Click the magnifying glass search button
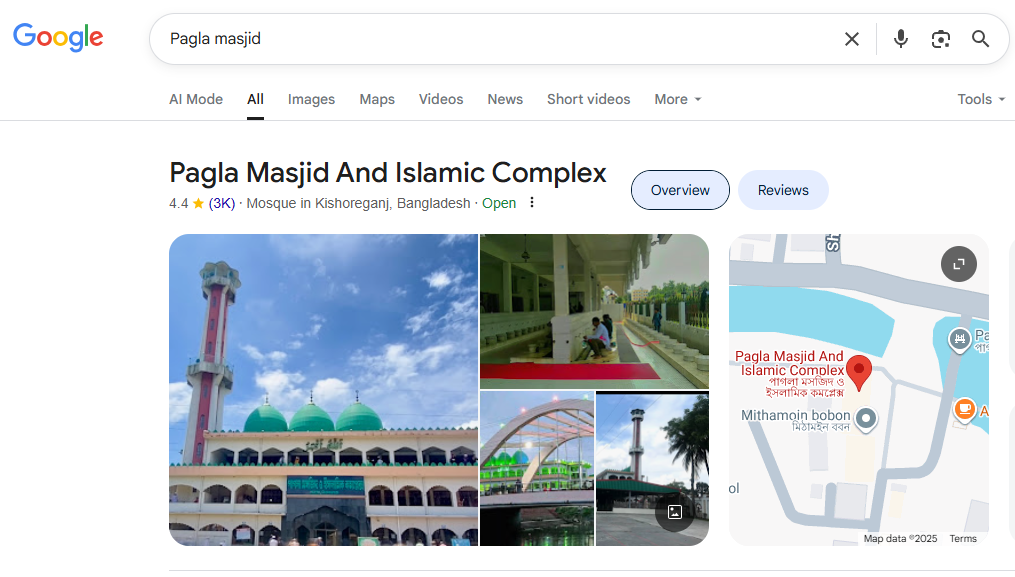 point(980,39)
